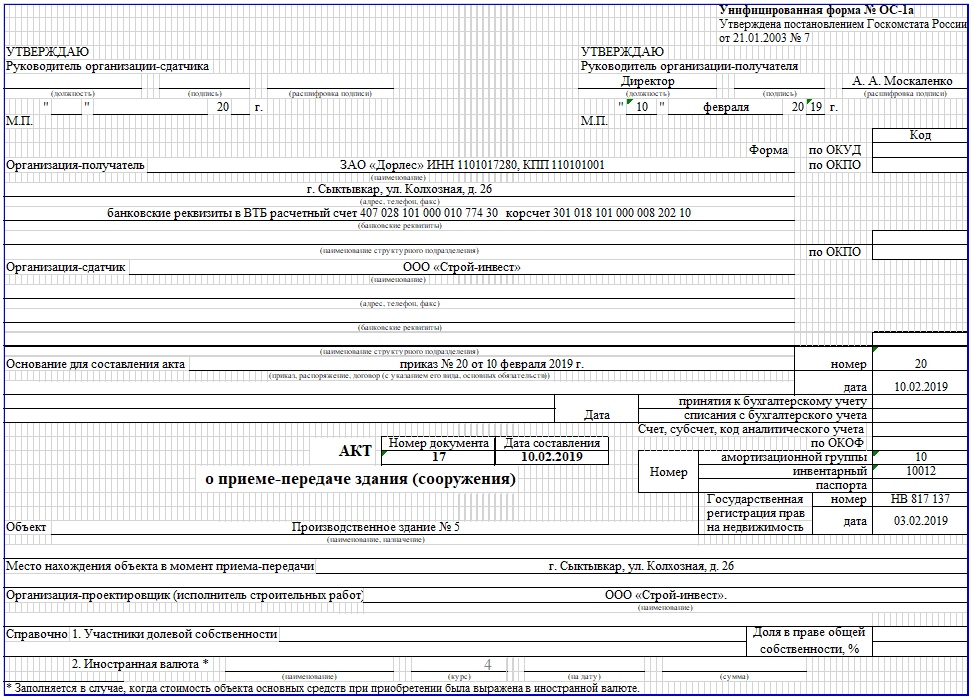Viewport: 971px width, 698px height.
Task: Select the "Организация-получатель" label
Action: (x=75, y=165)
